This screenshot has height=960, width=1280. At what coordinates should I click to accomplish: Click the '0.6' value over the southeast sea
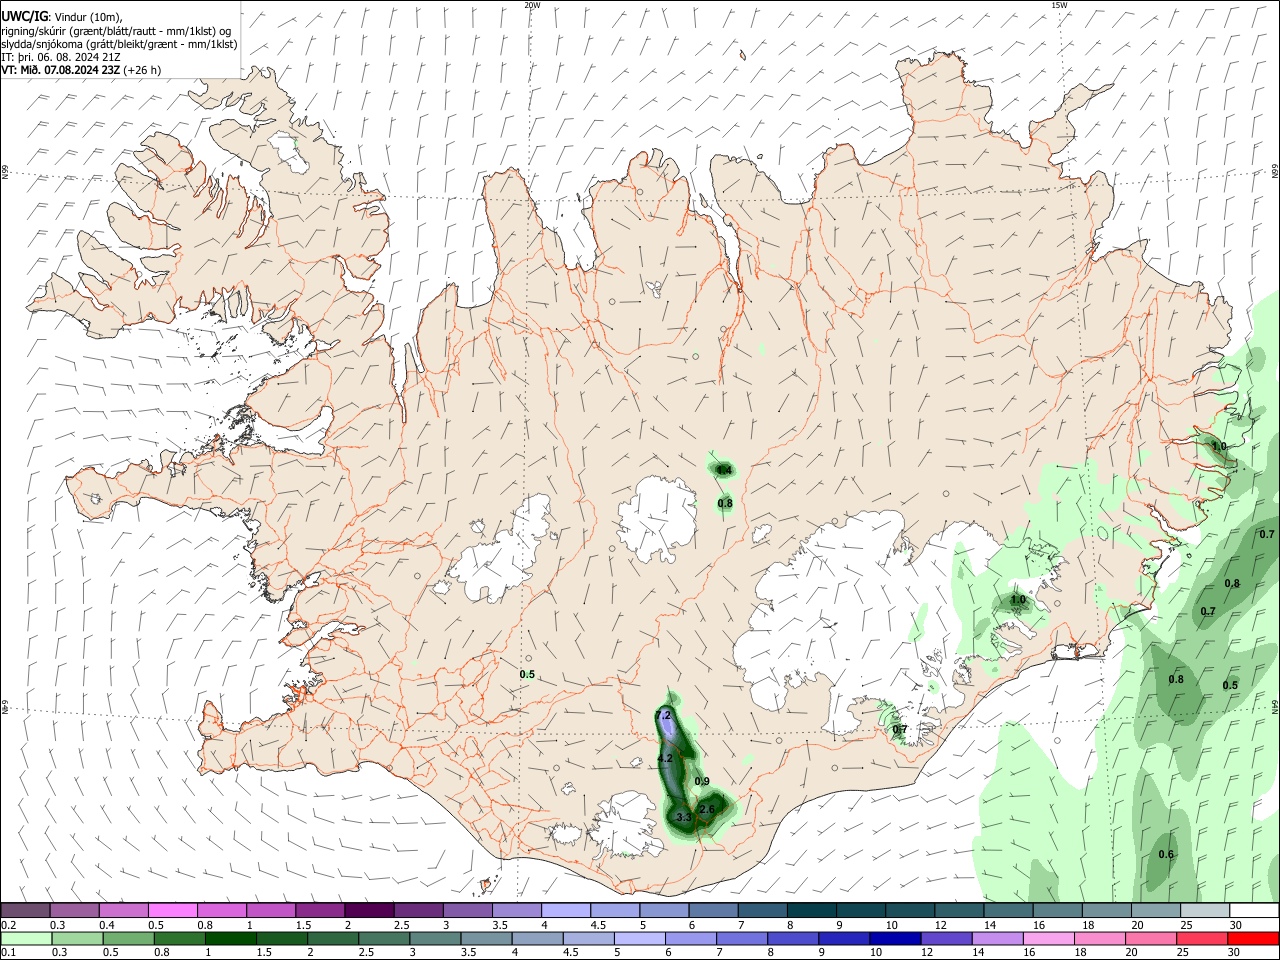(x=1166, y=854)
